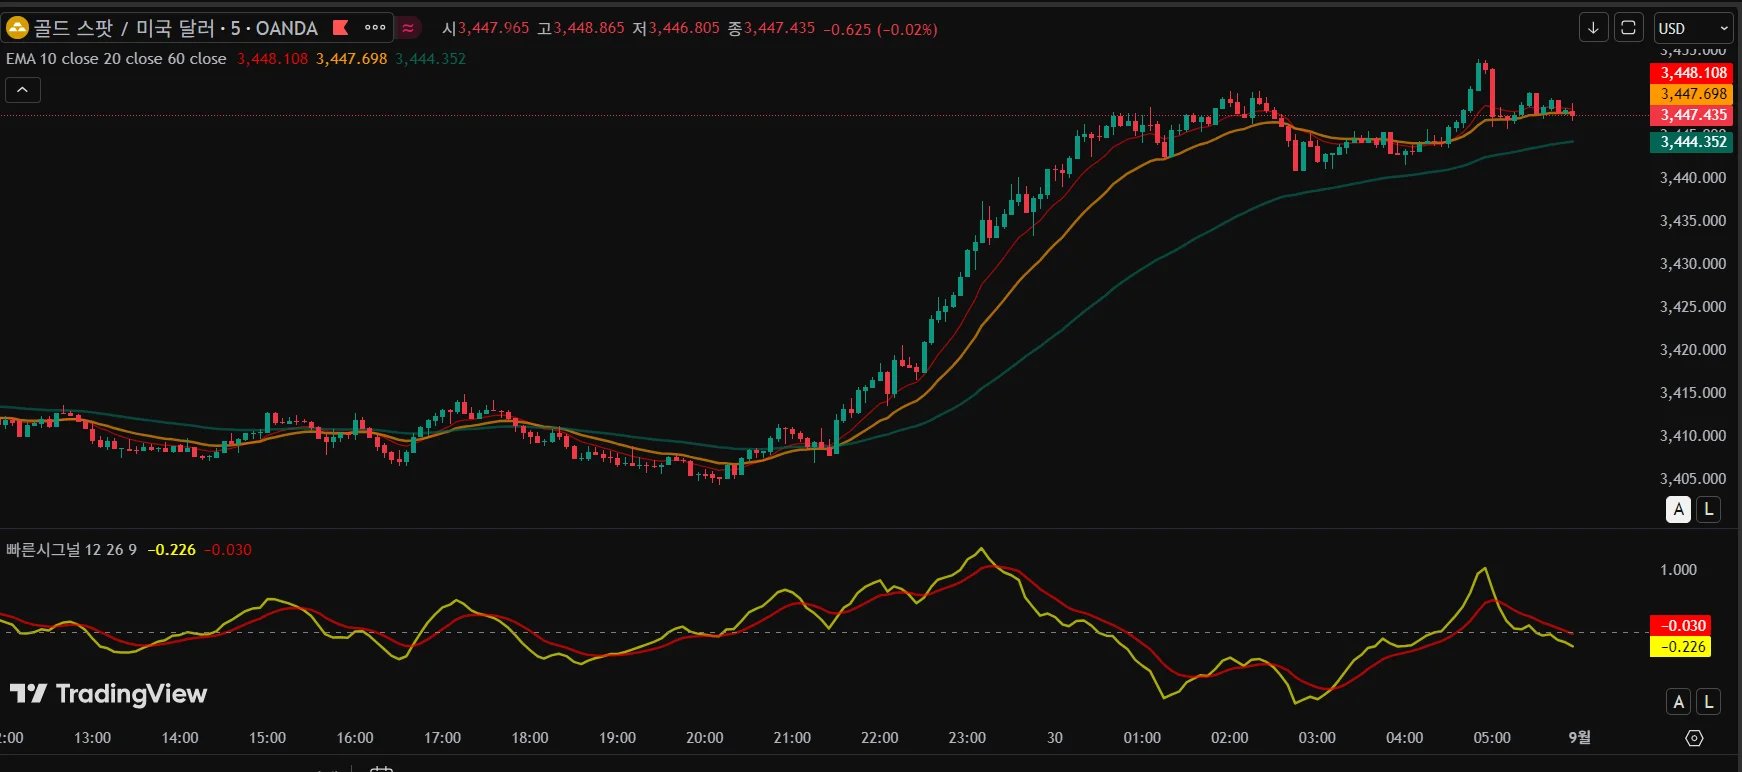Click the fullscreen bracket icon button
1742x772 pixels.
(x=1628, y=27)
